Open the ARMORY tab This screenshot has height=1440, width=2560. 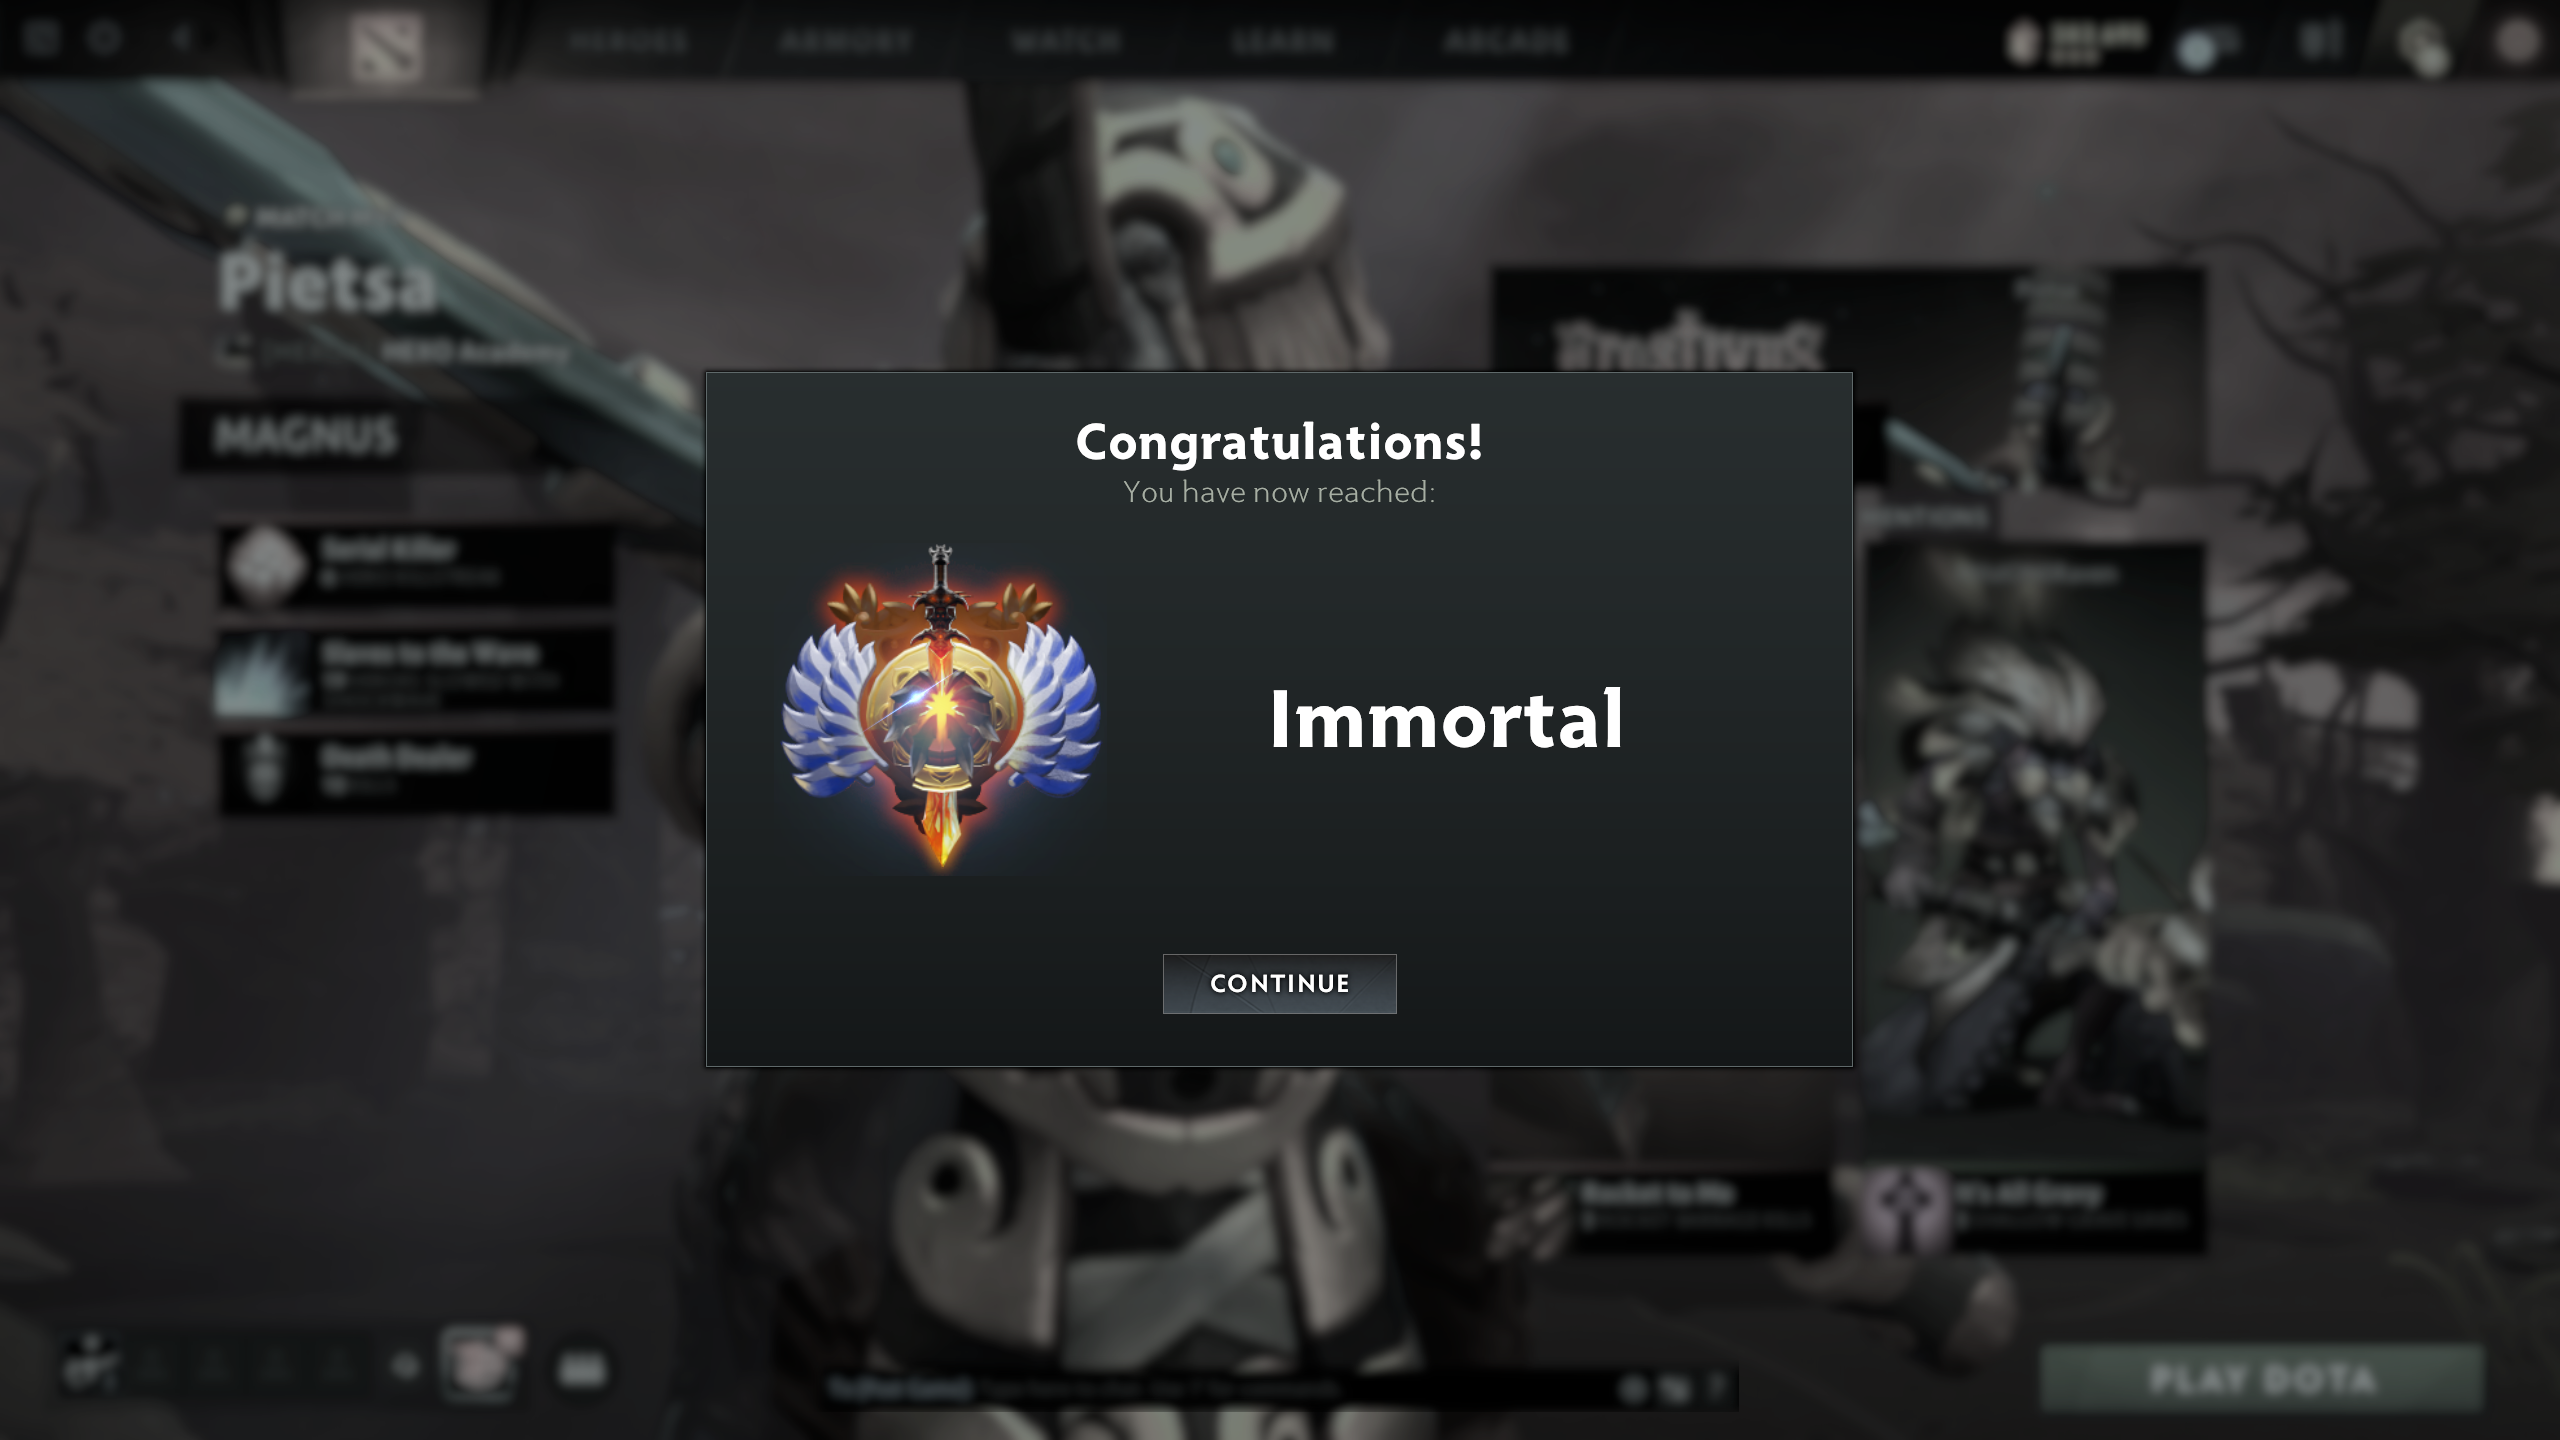click(847, 41)
